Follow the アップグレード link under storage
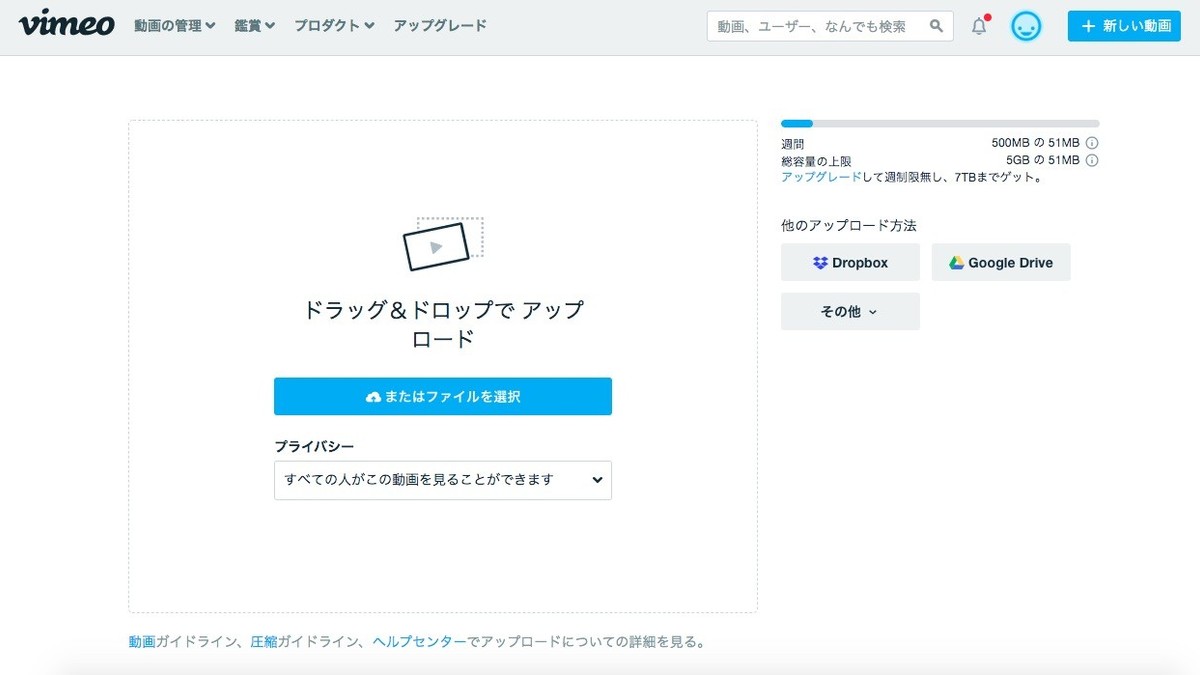 (x=820, y=177)
